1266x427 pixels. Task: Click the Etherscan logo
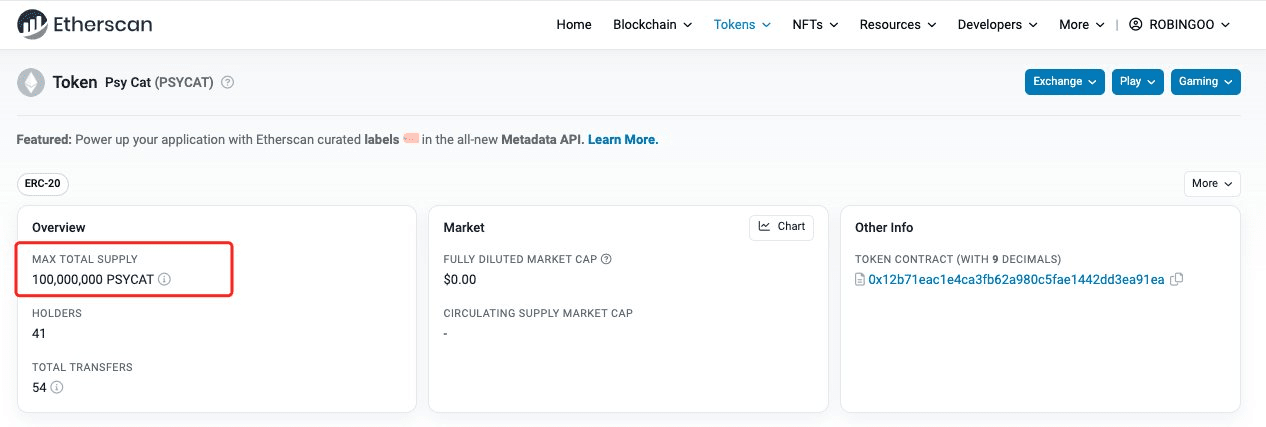click(85, 24)
